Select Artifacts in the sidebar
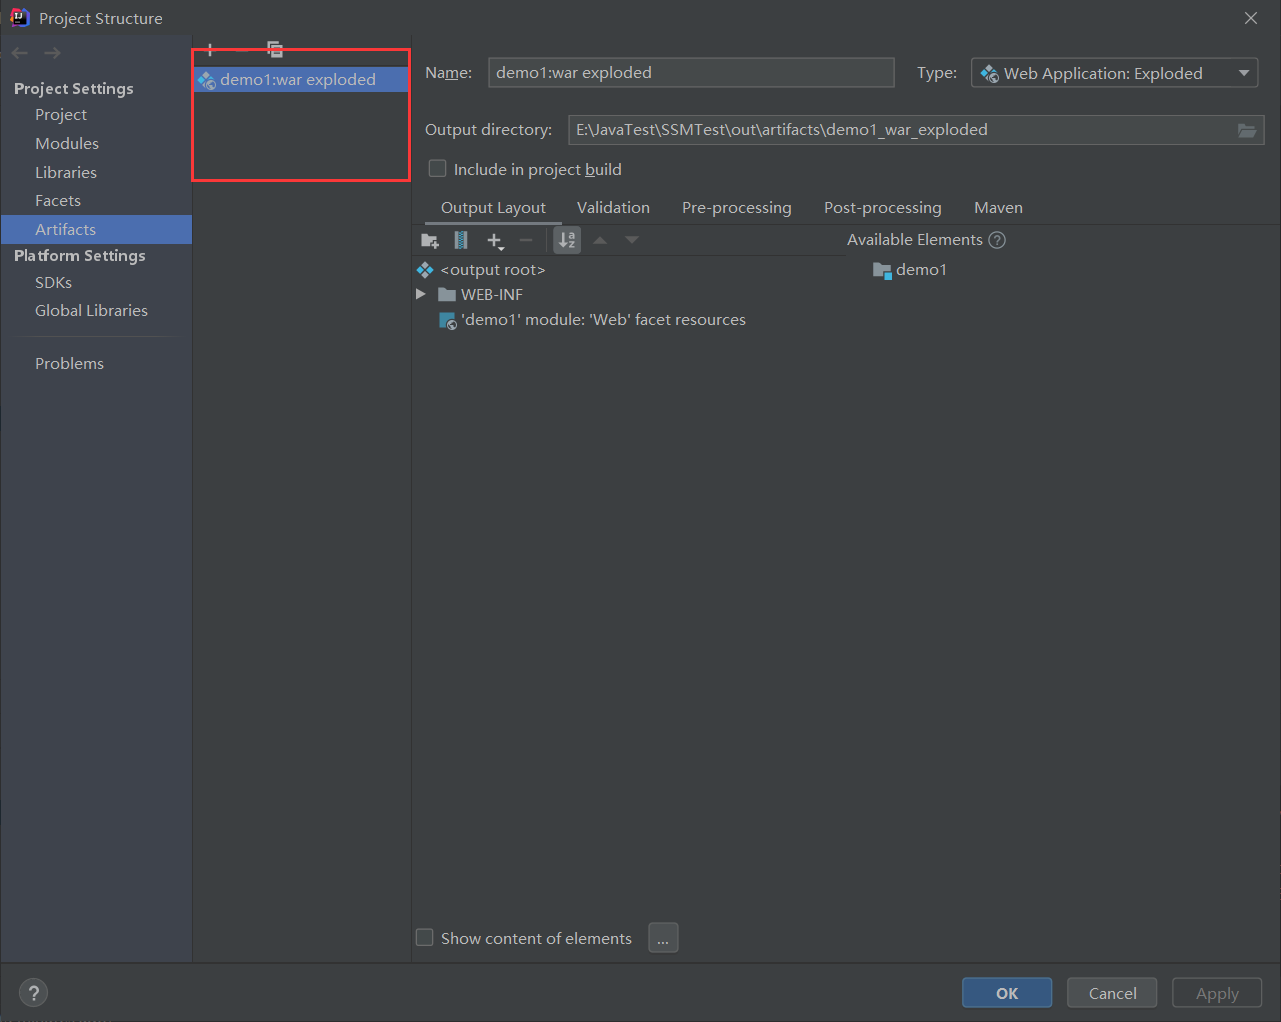The width and height of the screenshot is (1281, 1022). 96,229
